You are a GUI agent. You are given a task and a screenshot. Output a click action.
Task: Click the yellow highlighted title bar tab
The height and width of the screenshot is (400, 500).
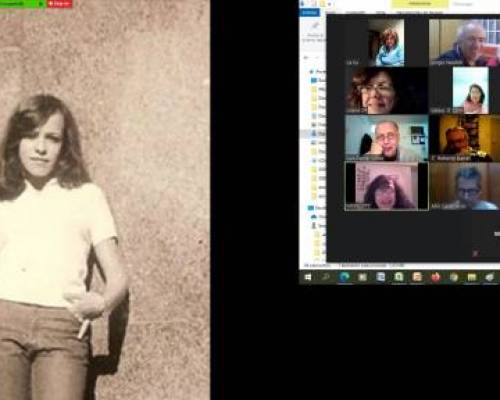coord(420,4)
